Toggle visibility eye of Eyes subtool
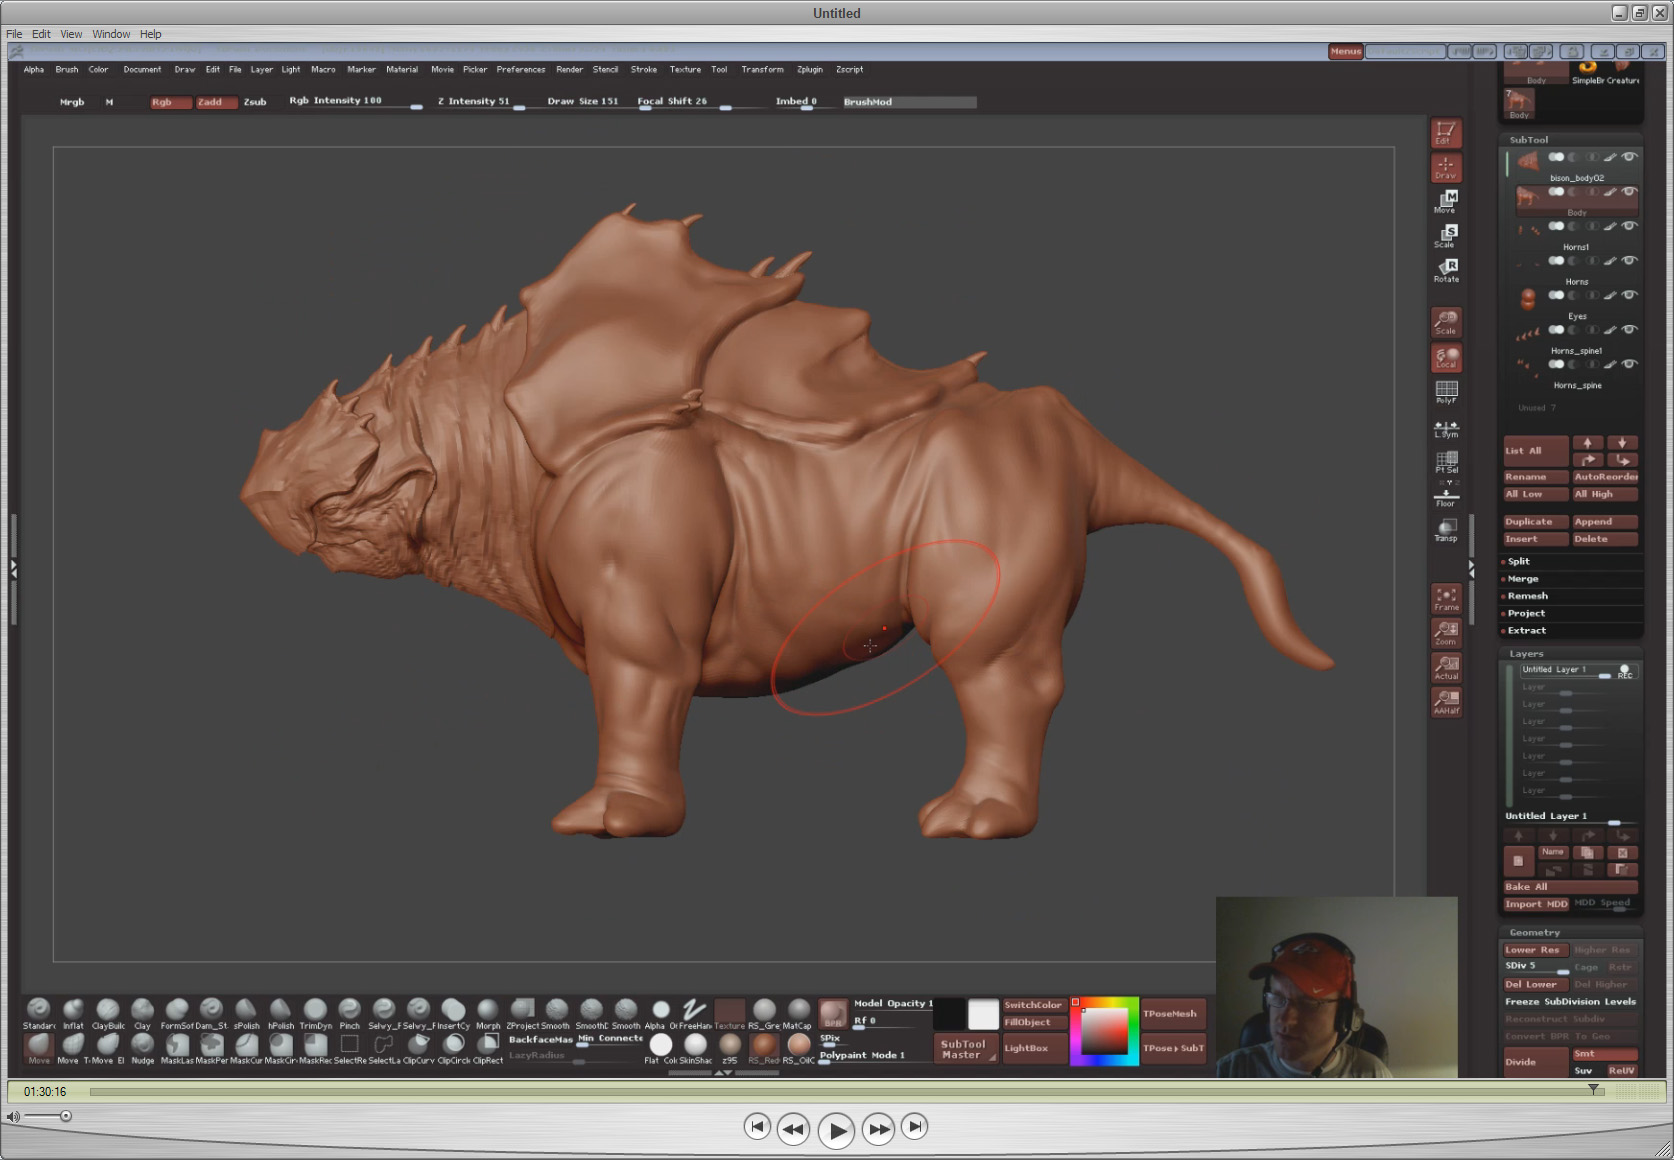Screen dimensions: 1674x1160 click(1629, 295)
